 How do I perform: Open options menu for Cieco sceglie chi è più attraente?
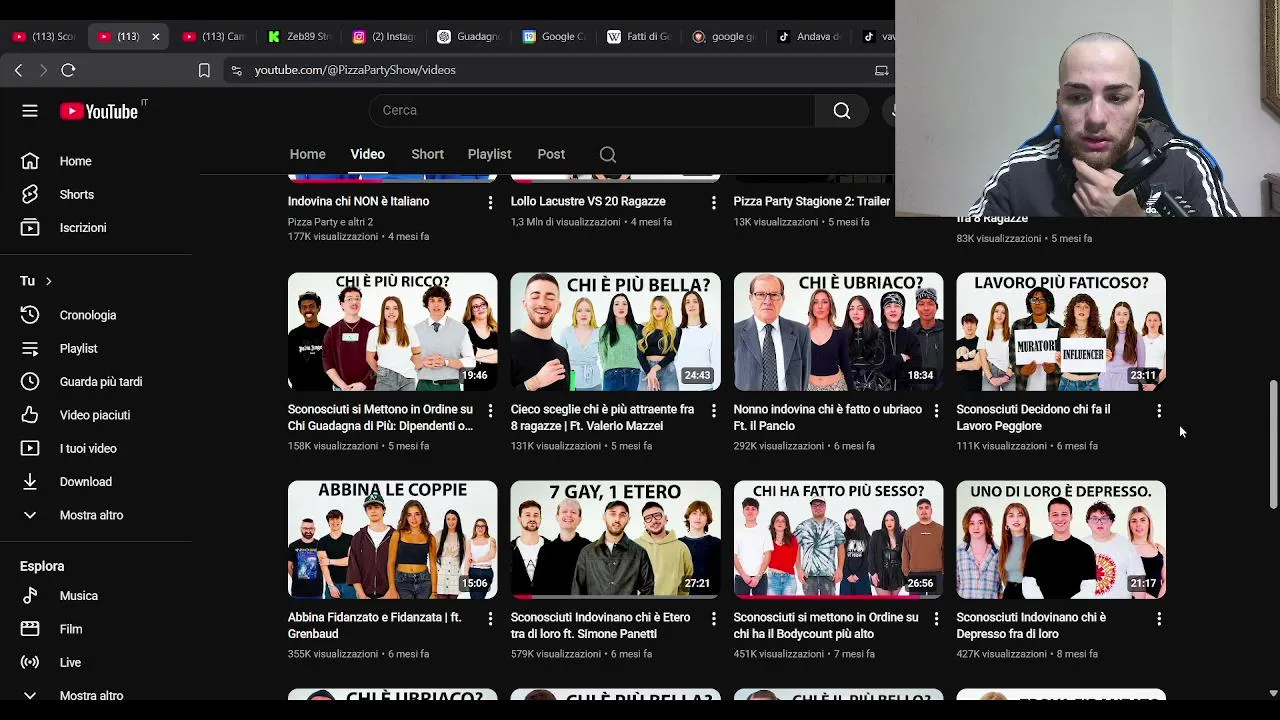coord(713,411)
